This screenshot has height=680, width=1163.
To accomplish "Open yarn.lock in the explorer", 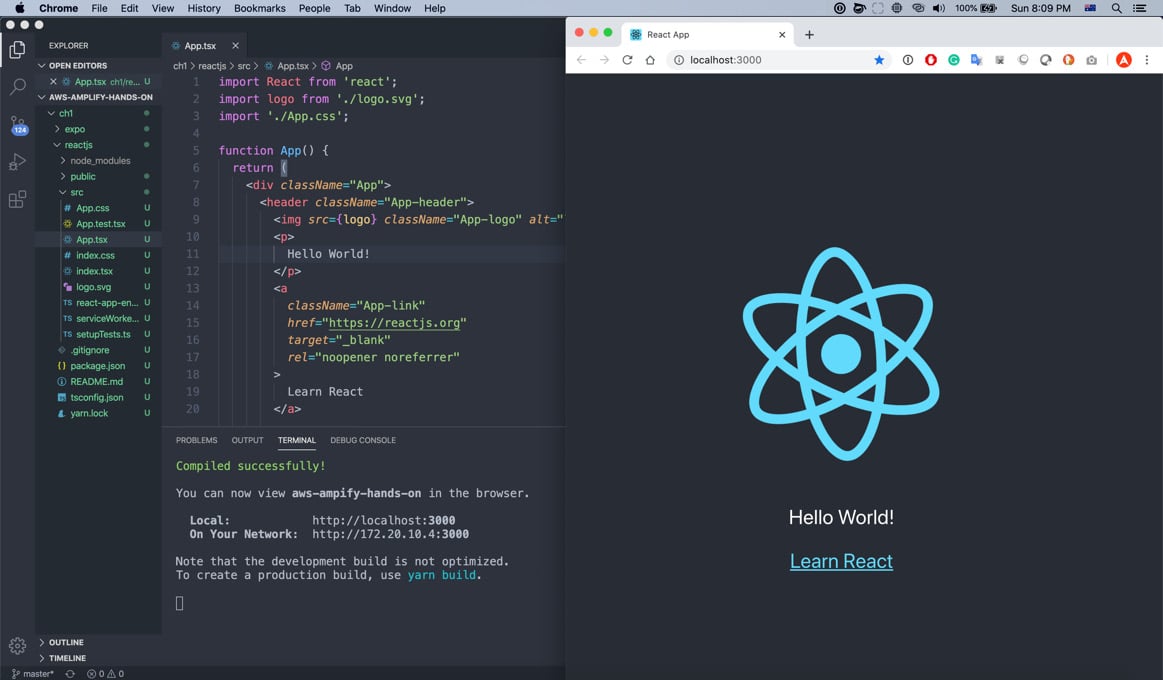I will click(89, 414).
